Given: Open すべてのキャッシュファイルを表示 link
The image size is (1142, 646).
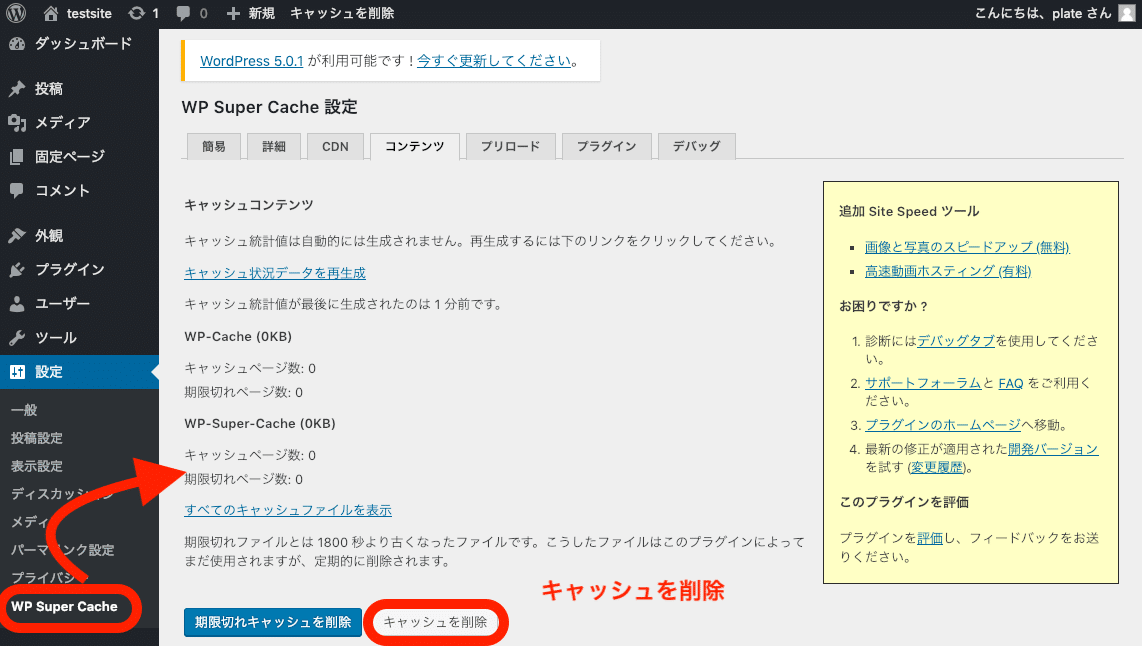Looking at the screenshot, I should 288,511.
